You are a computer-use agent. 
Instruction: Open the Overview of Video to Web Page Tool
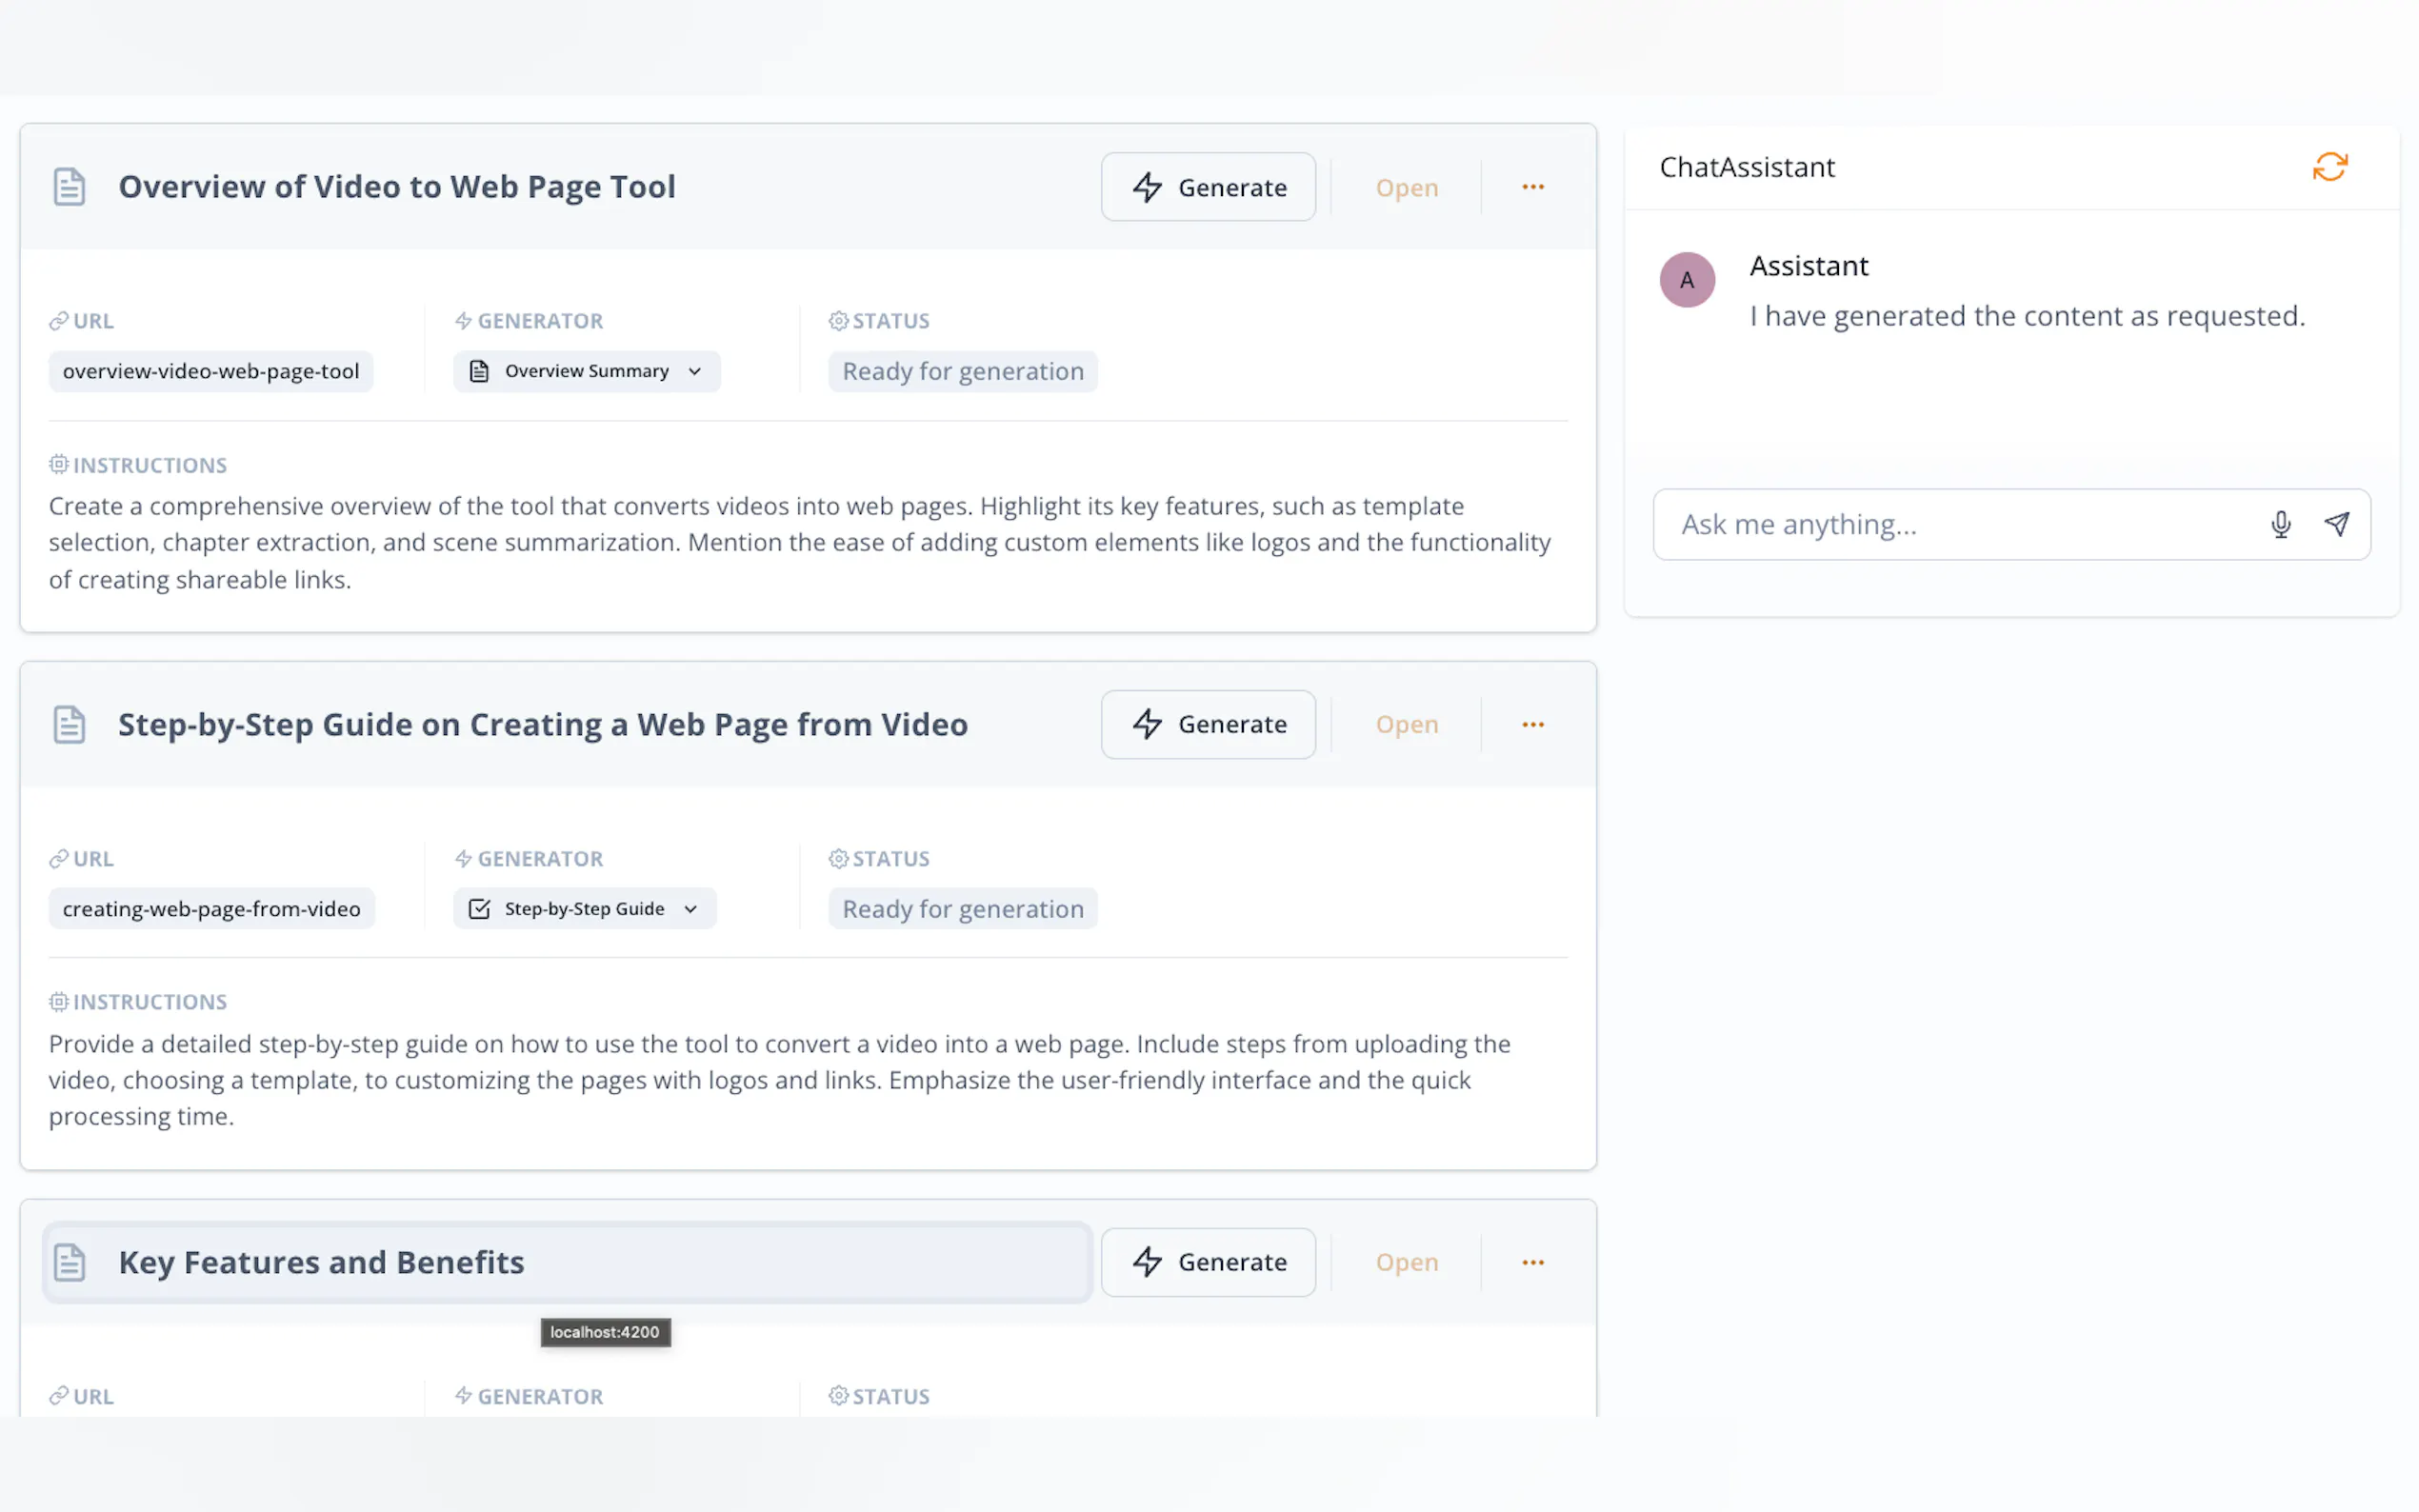pos(1406,188)
